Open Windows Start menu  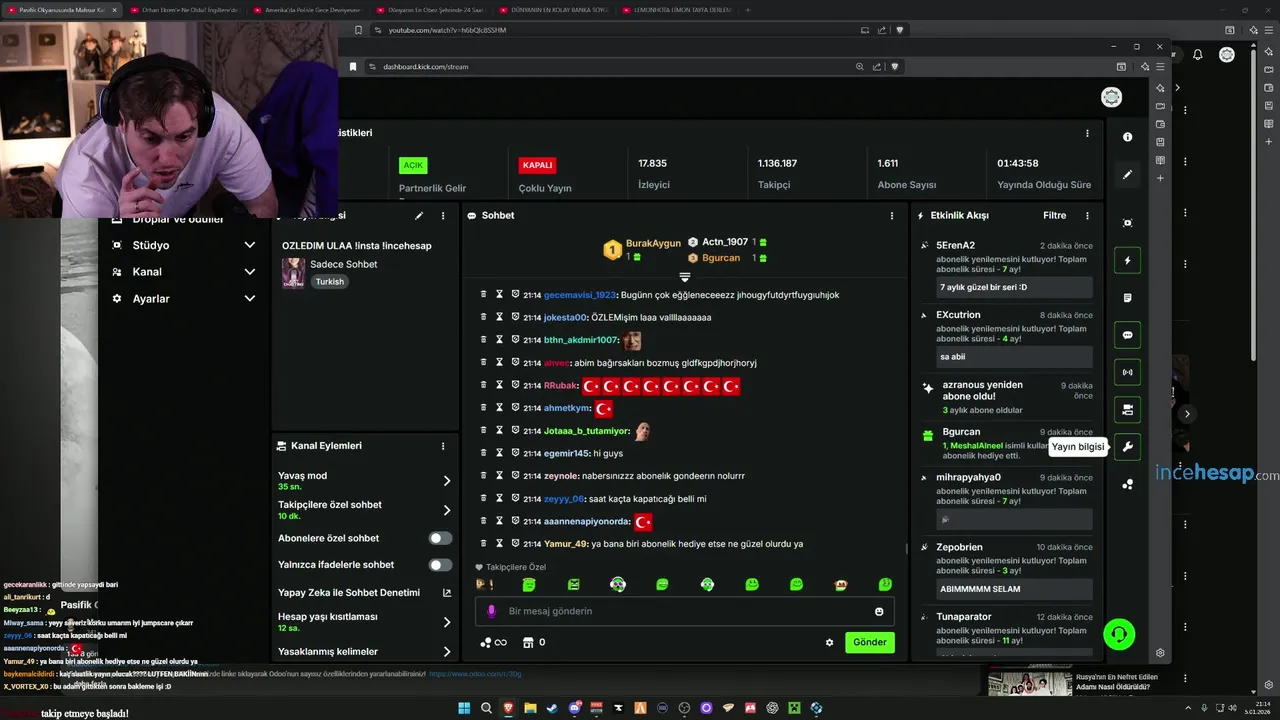[464, 708]
